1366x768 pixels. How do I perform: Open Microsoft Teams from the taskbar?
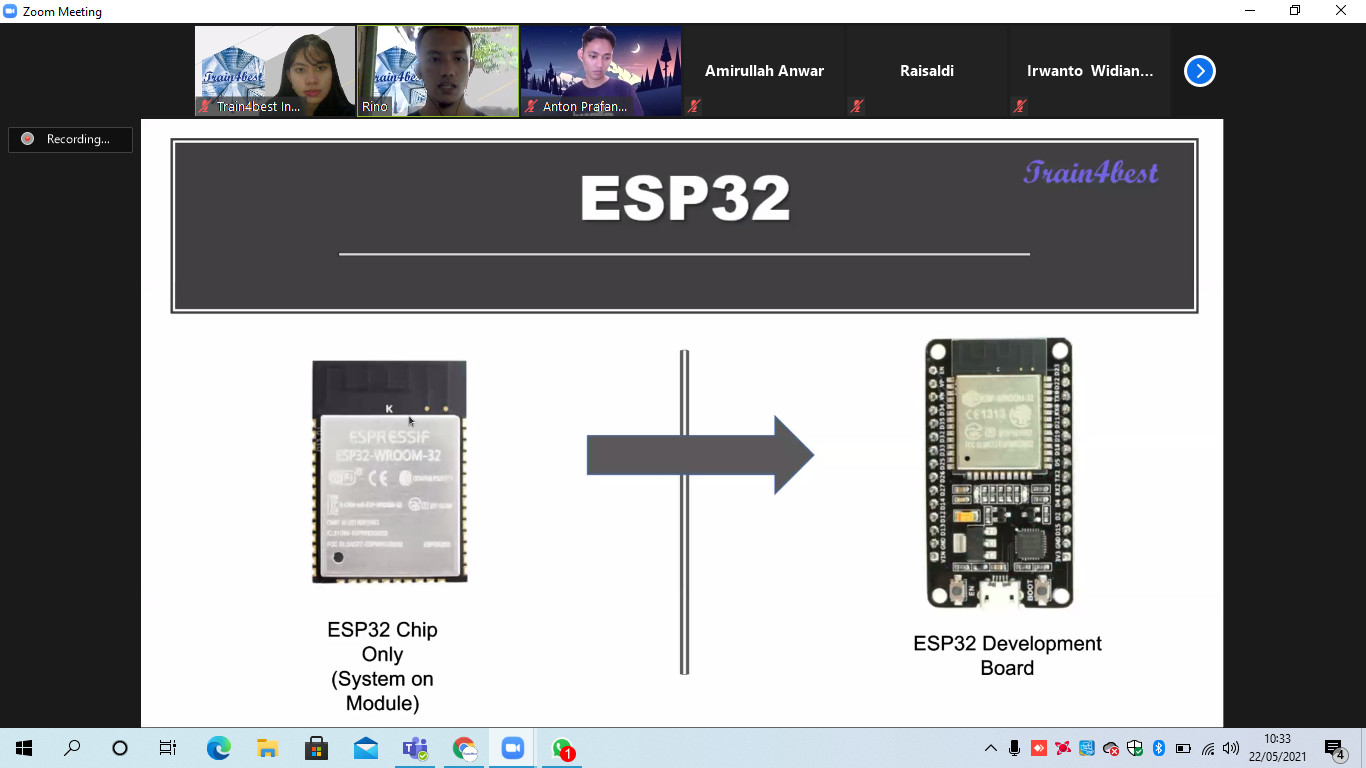[415, 748]
